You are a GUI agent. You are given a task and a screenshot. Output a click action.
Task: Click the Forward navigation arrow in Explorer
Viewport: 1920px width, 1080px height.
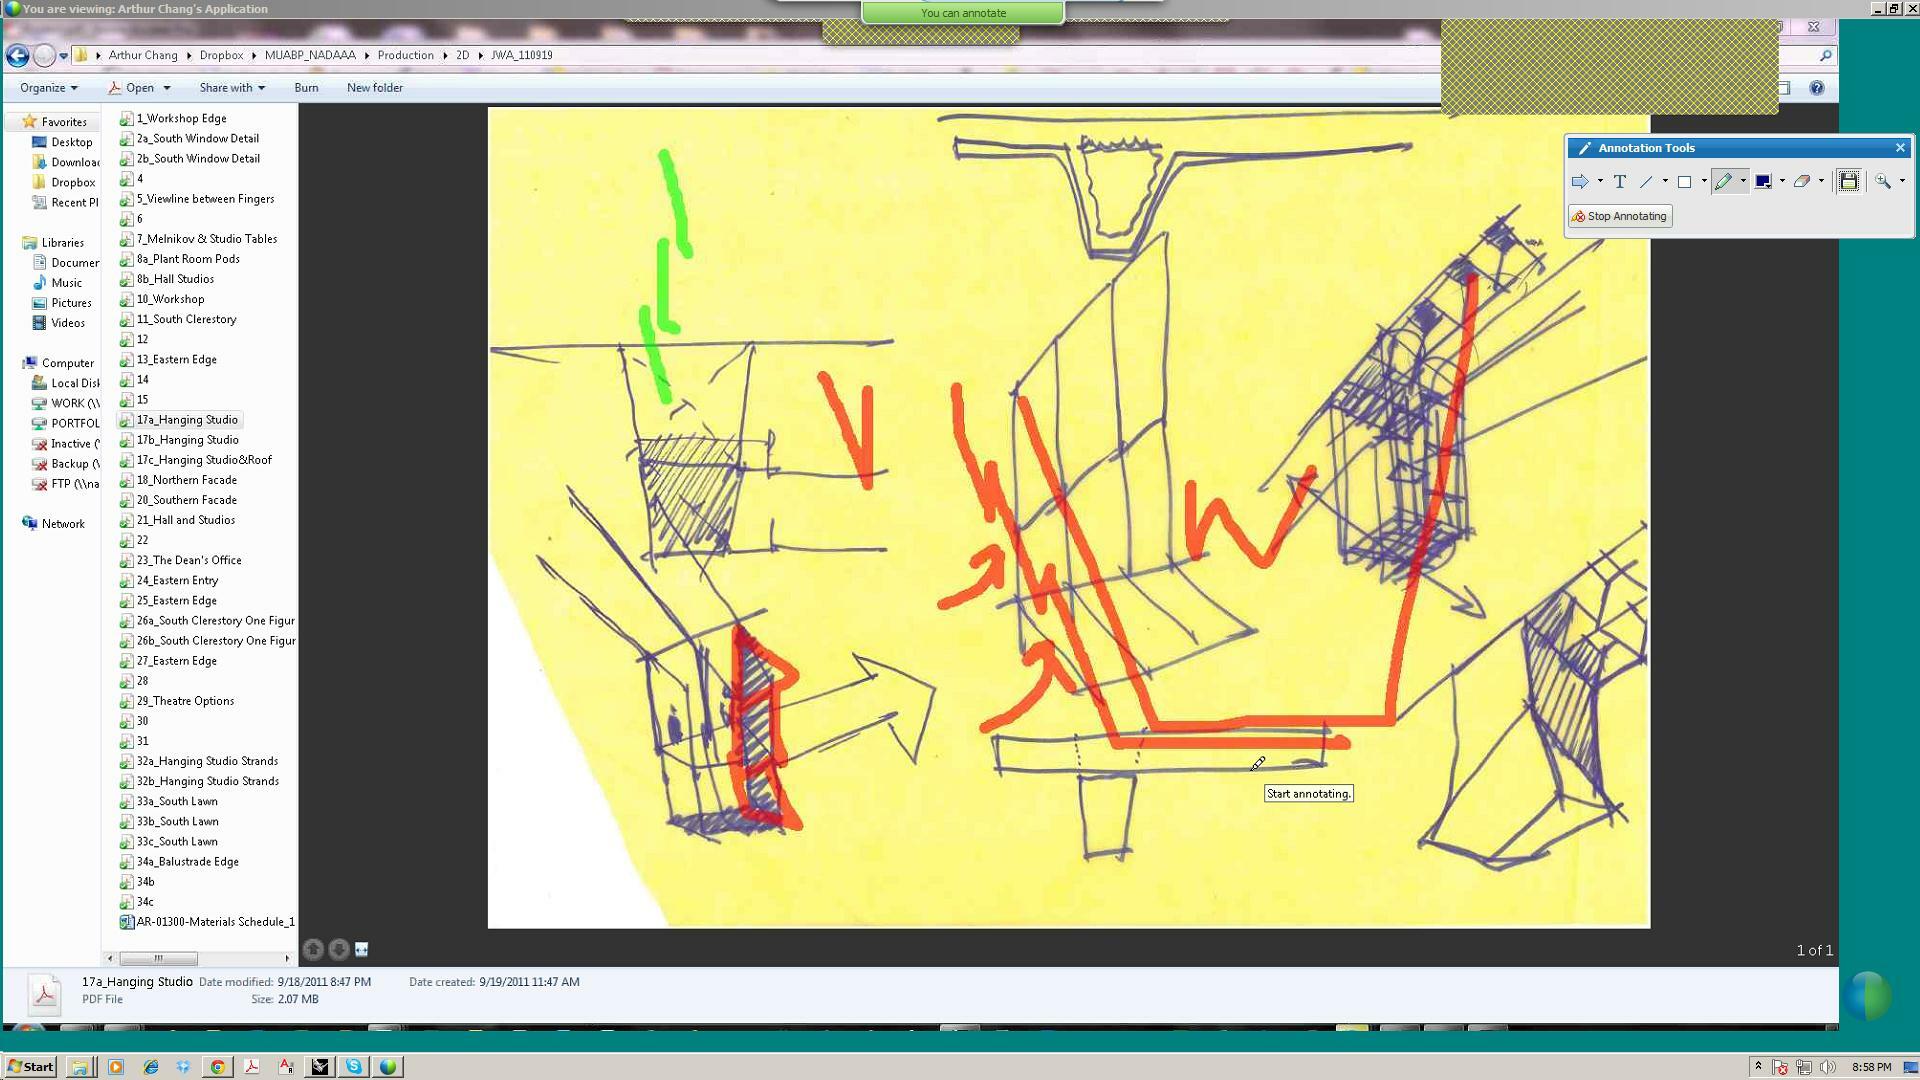coord(44,56)
